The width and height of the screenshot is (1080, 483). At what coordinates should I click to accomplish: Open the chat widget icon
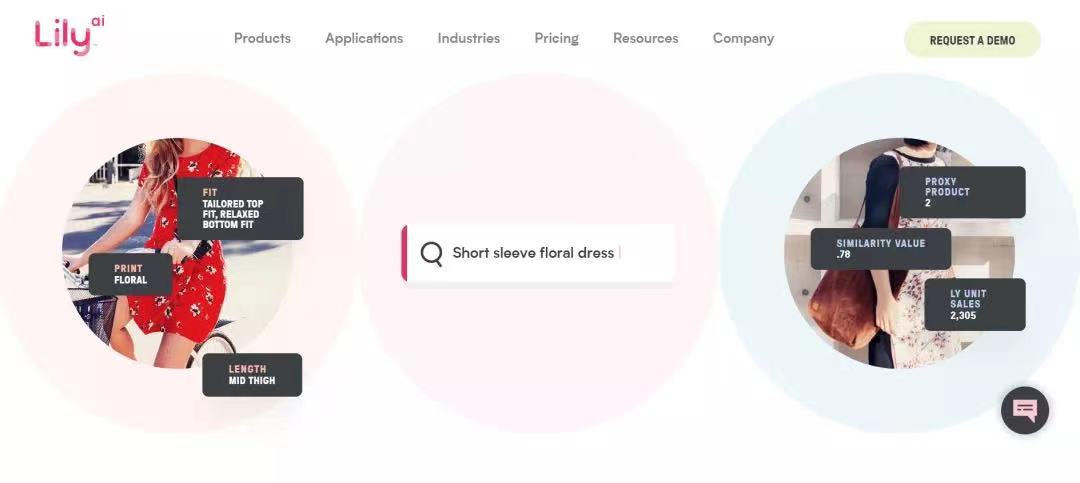1025,411
